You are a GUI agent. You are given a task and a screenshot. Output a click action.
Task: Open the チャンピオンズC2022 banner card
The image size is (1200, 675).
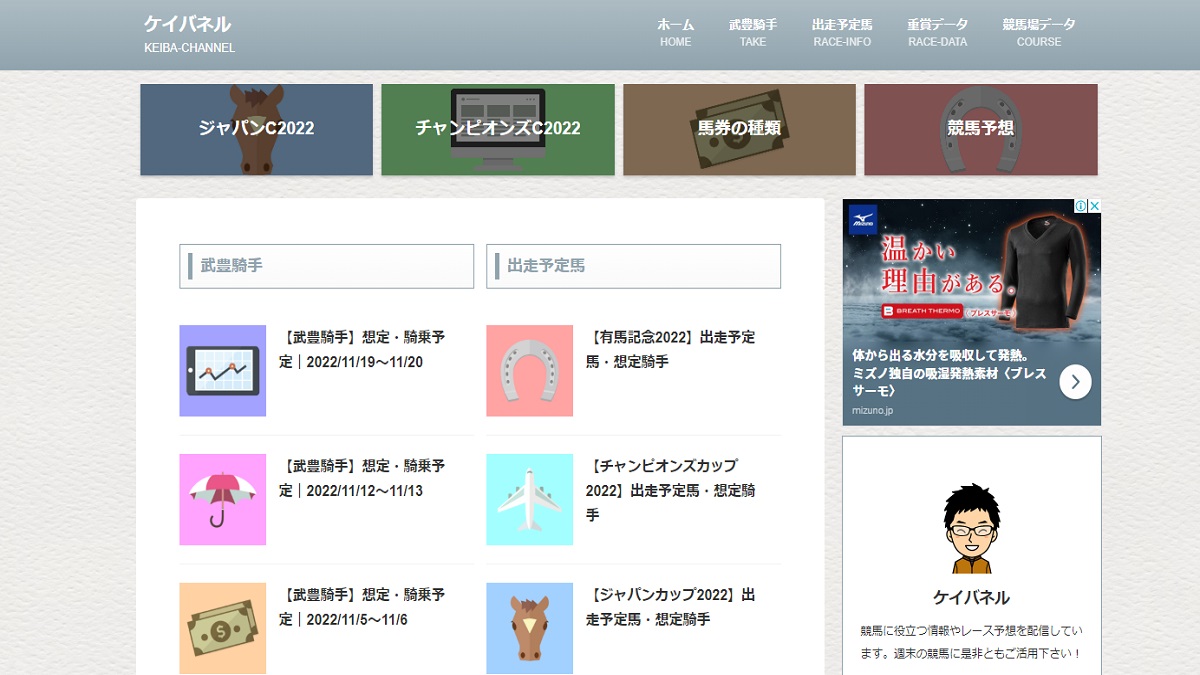pos(498,129)
